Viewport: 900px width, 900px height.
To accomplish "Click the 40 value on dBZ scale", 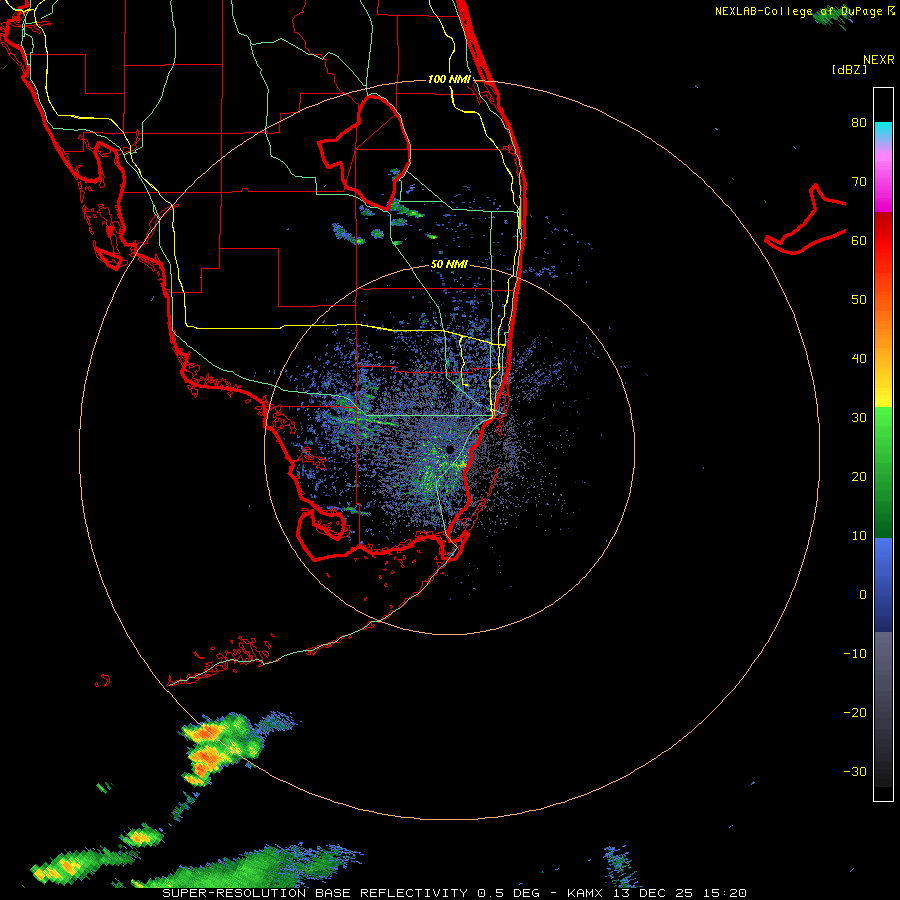I will [x=859, y=359].
